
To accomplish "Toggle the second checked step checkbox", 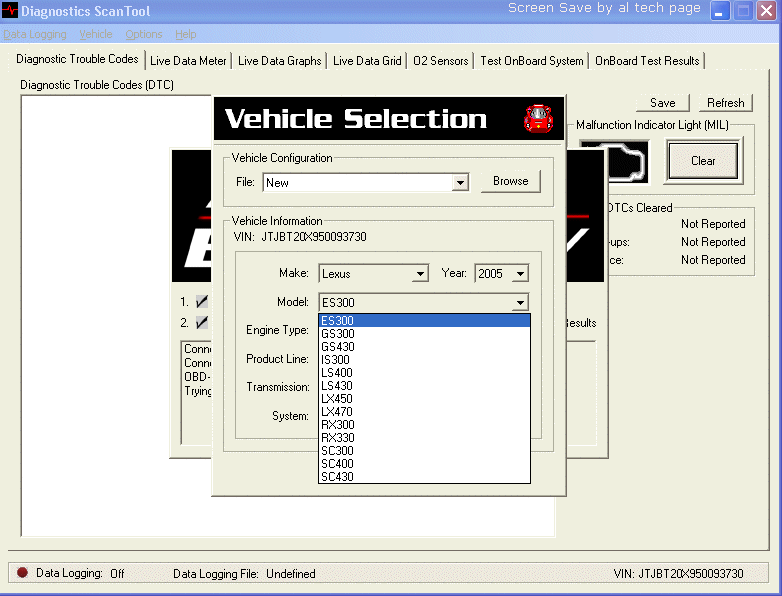I will (202, 322).
